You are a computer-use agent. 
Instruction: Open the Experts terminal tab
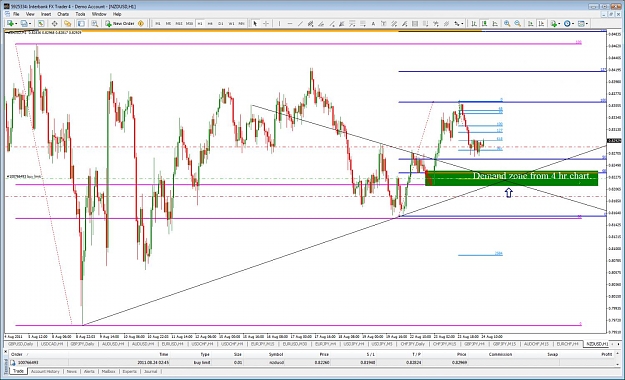tap(130, 371)
